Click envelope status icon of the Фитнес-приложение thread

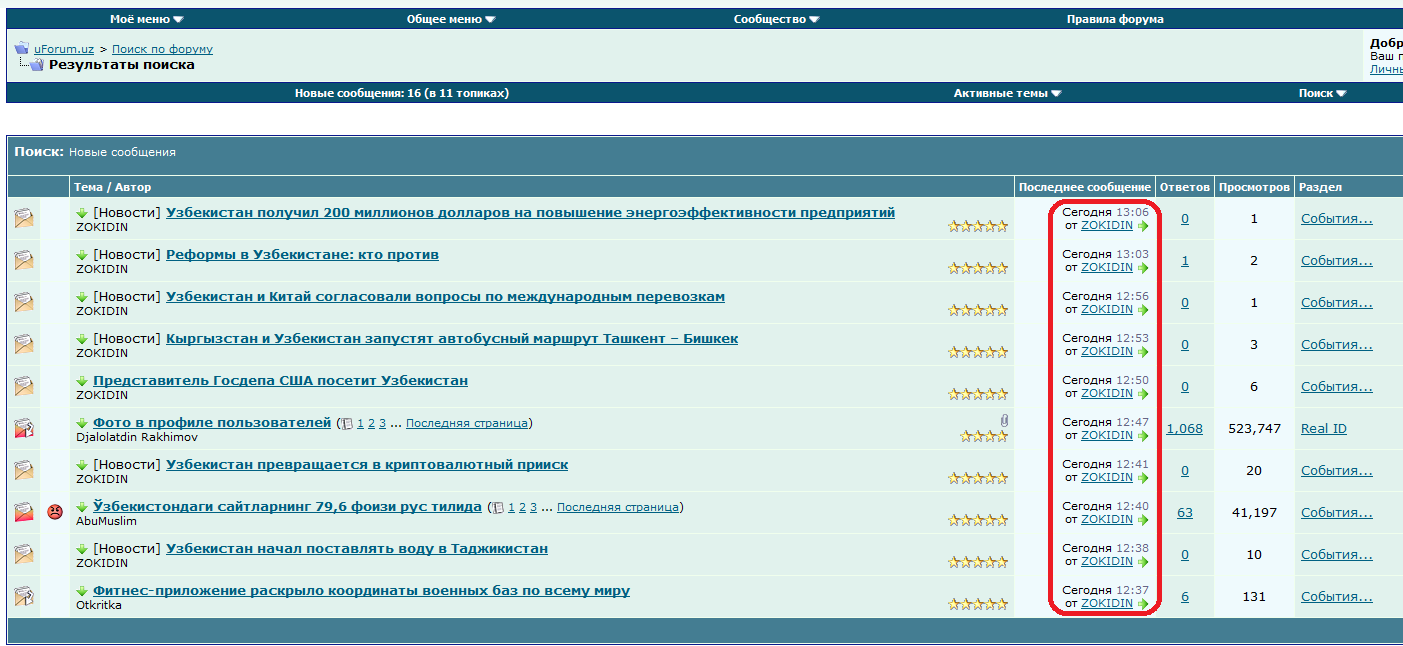click(24, 596)
